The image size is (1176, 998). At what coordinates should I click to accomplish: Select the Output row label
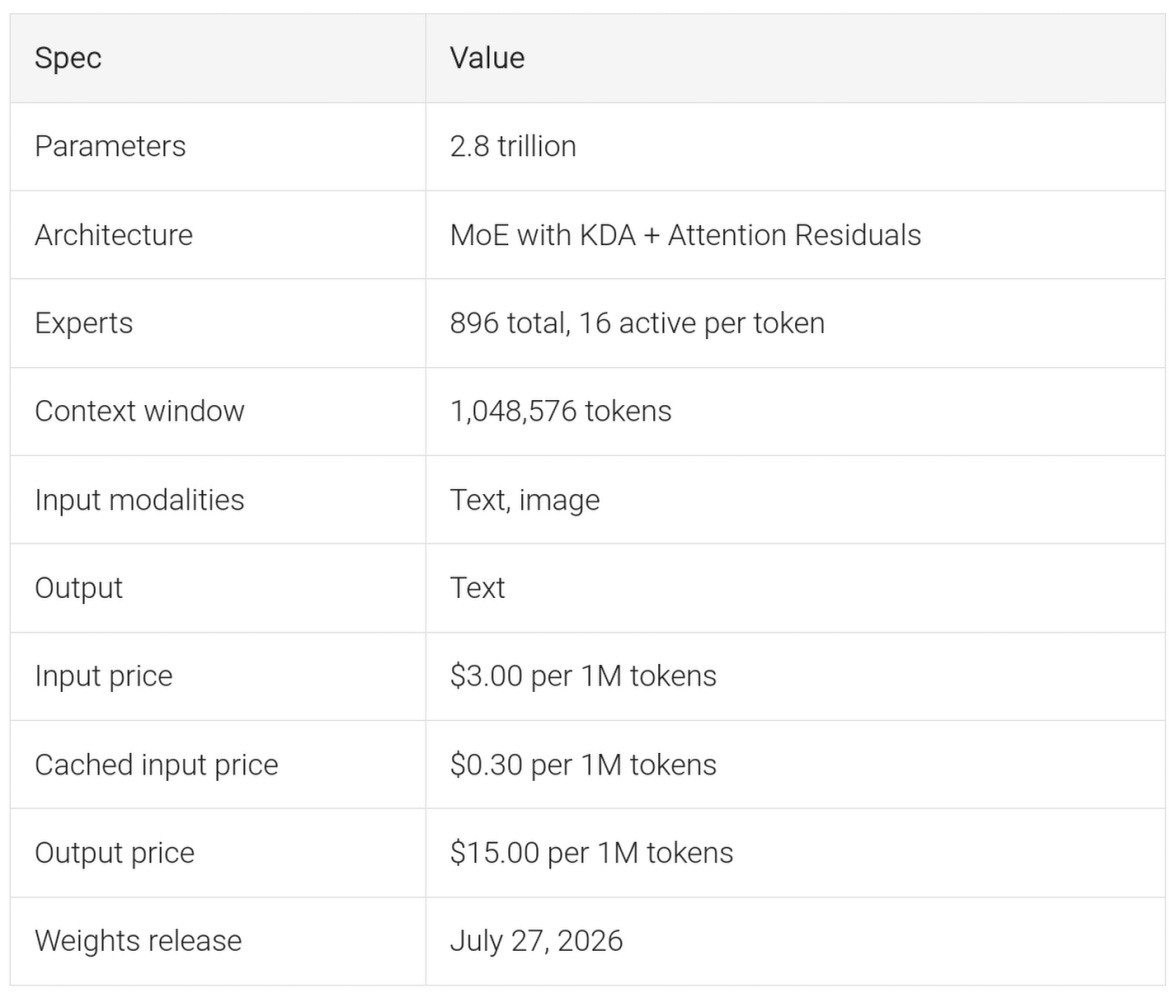[79, 588]
